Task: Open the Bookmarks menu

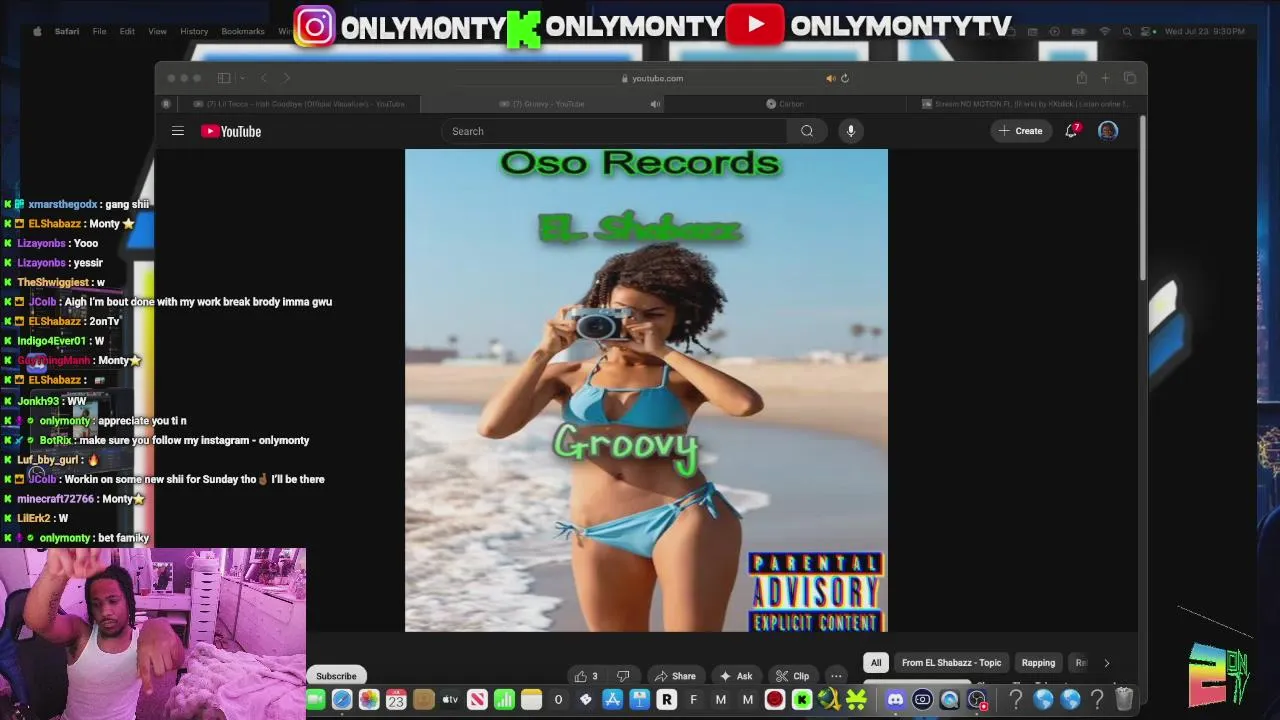Action: pos(243,32)
